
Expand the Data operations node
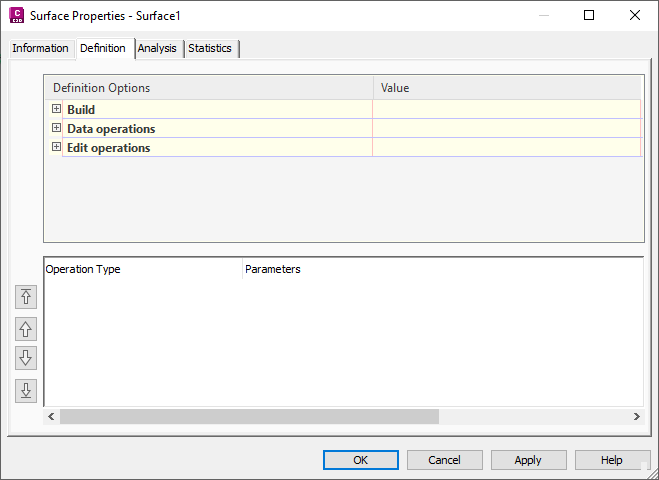[56, 128]
